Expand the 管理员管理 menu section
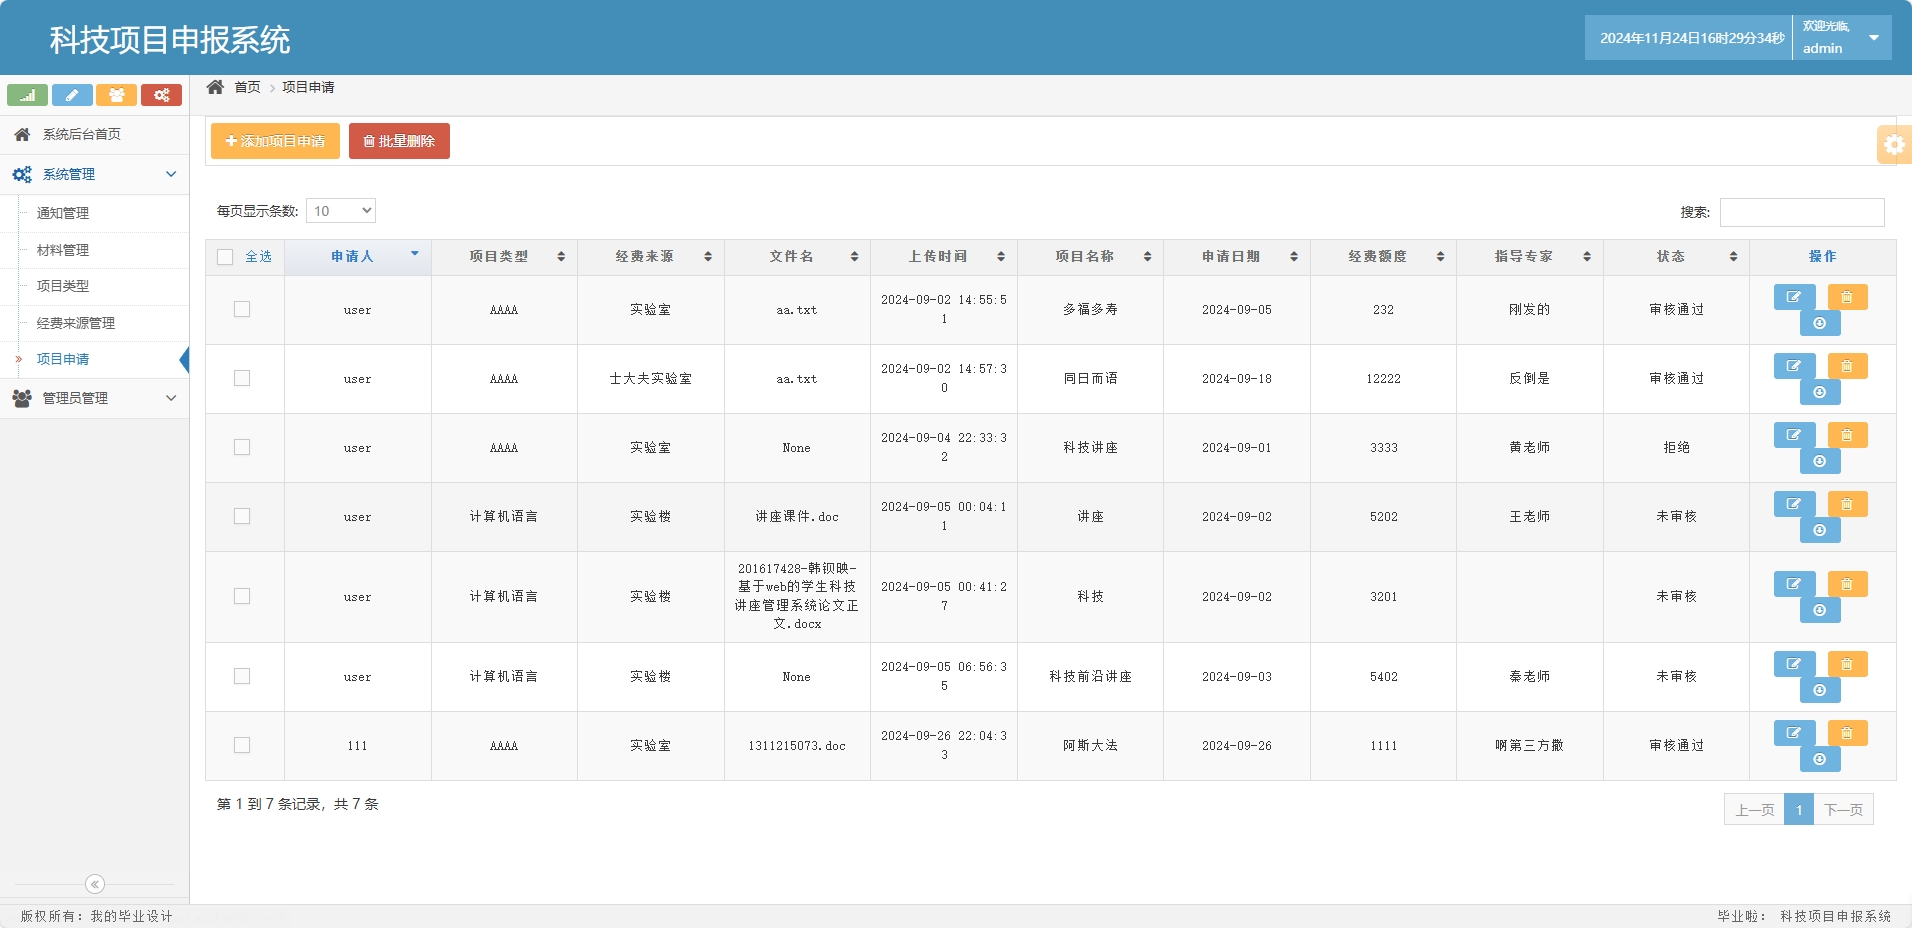Viewport: 1912px width, 928px height. pos(94,398)
